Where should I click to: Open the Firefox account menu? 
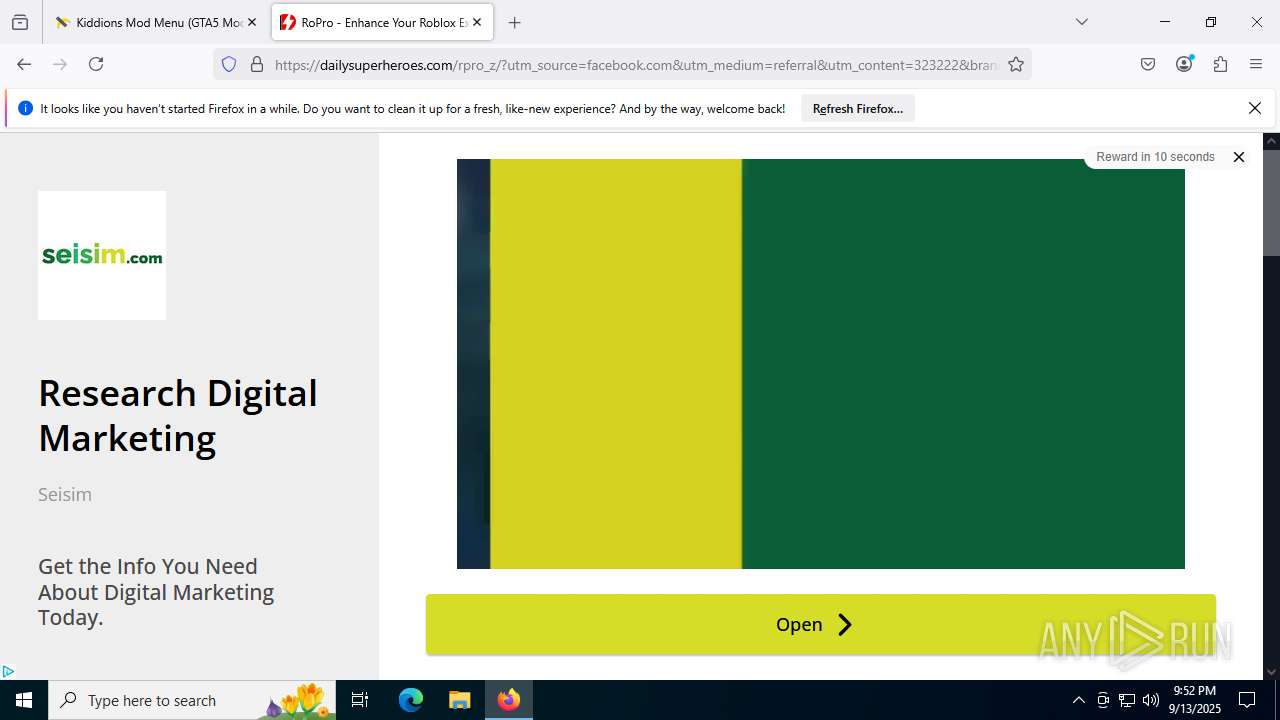pyautogui.click(x=1184, y=64)
